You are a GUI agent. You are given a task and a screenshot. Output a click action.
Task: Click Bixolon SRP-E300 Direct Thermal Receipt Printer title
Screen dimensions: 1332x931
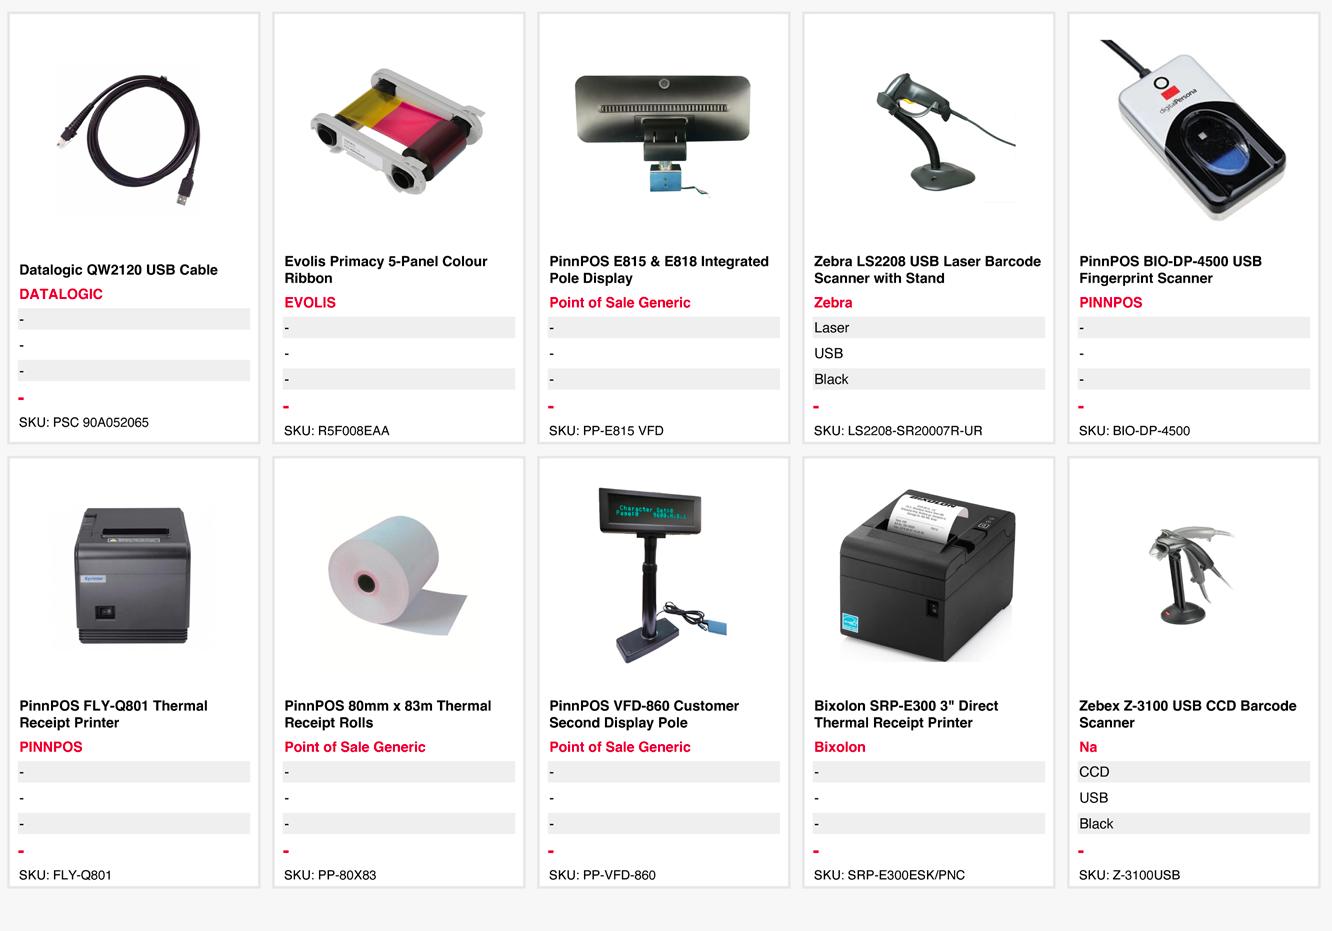906,714
